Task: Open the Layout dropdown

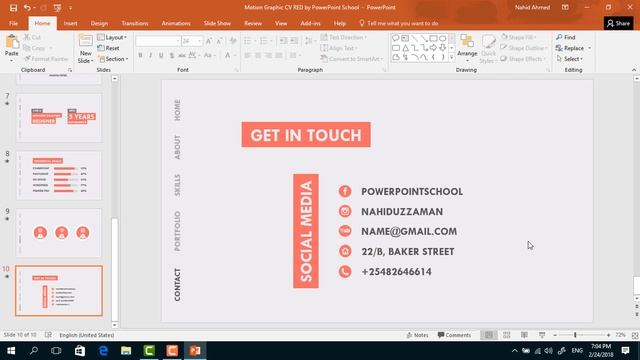Action: click(x=112, y=37)
